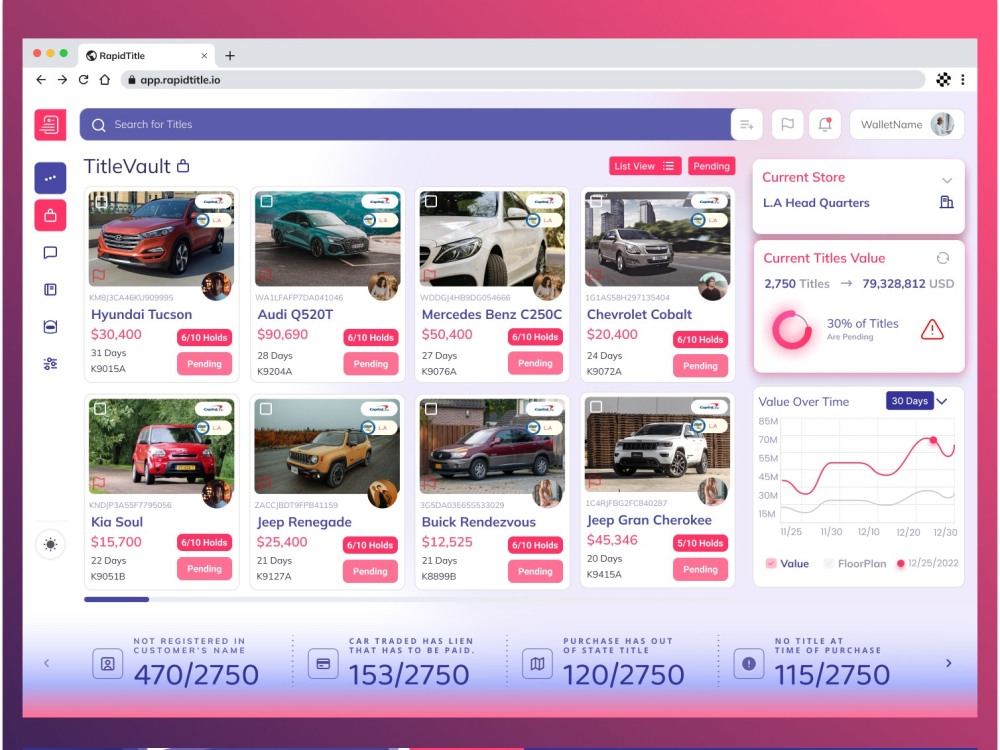Go to browser home page
The height and width of the screenshot is (750, 1000).
pyautogui.click(x=105, y=80)
